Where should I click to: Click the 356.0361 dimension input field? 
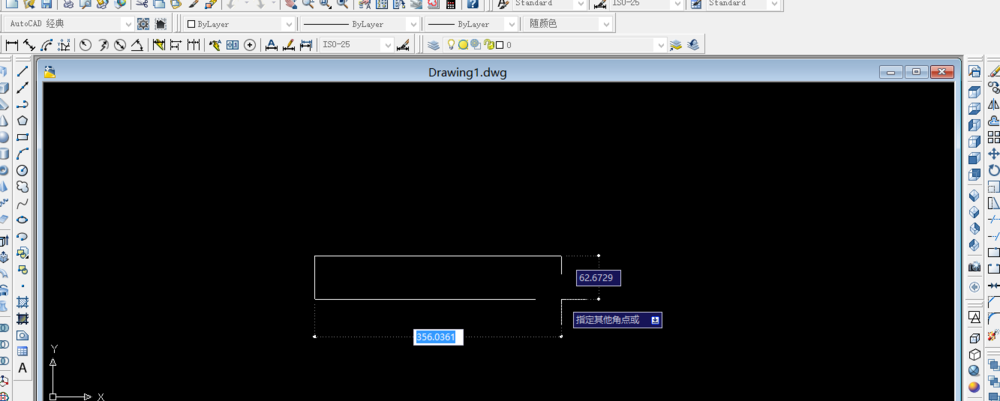coord(439,337)
